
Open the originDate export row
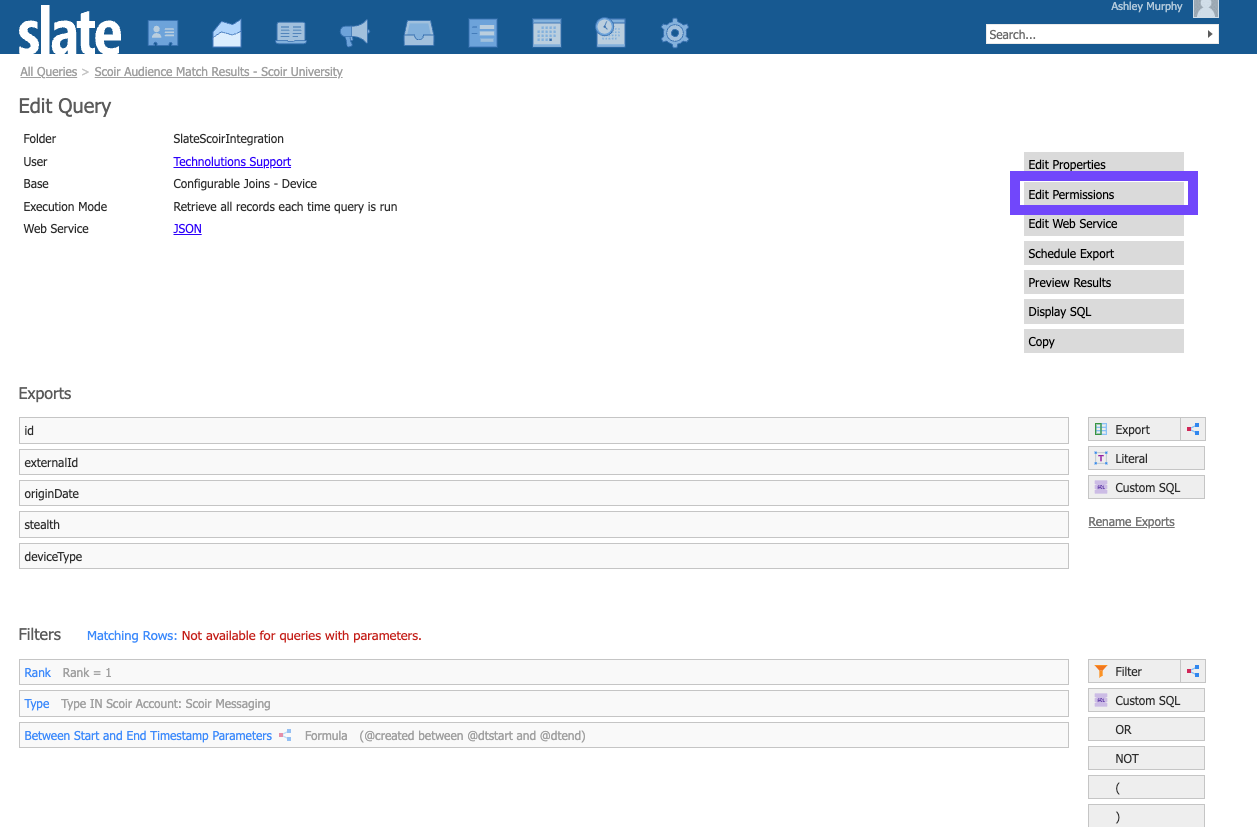544,493
